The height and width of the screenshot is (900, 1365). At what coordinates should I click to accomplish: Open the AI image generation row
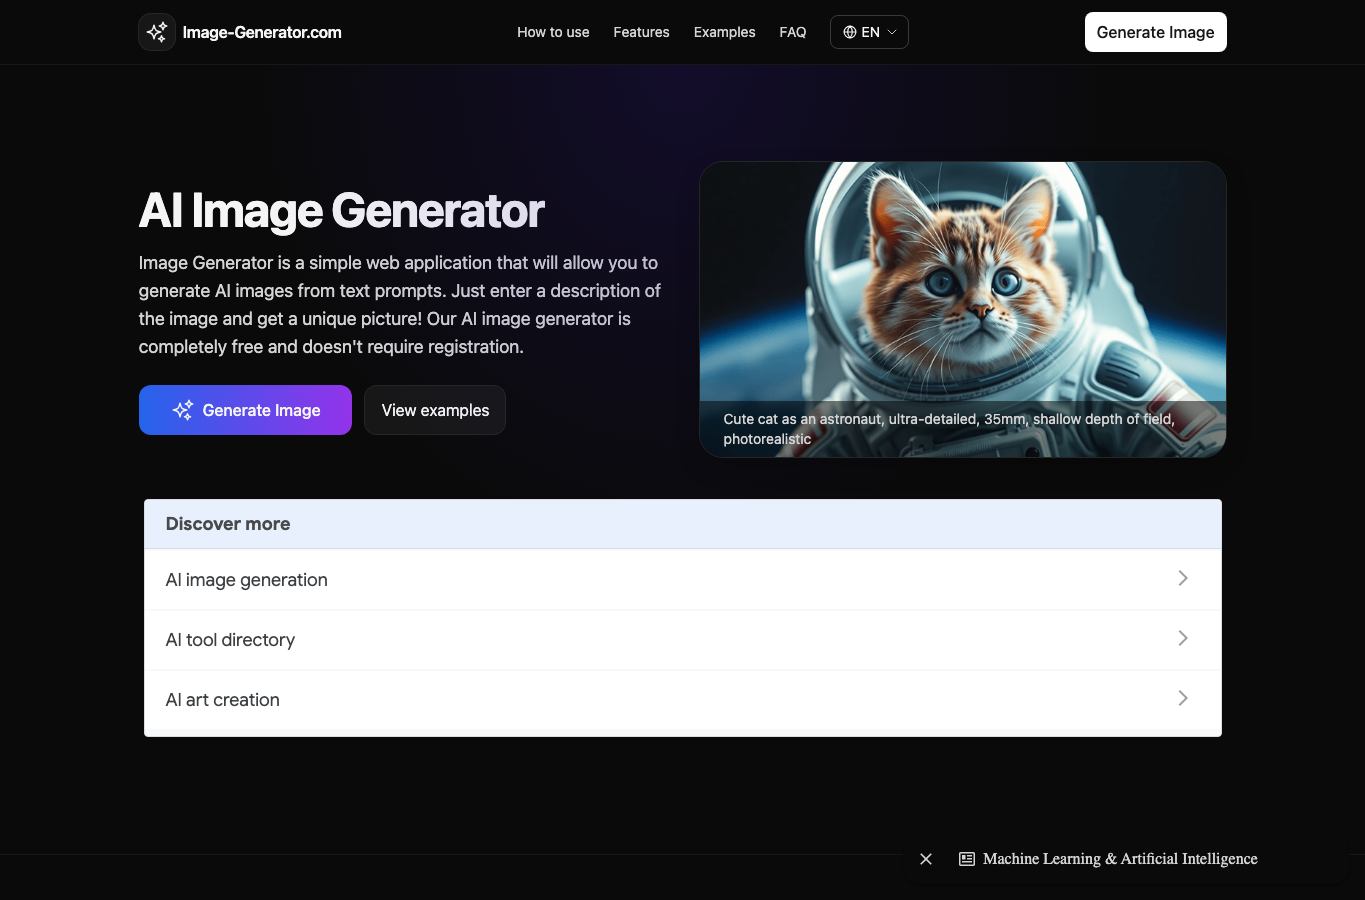[x=683, y=580]
